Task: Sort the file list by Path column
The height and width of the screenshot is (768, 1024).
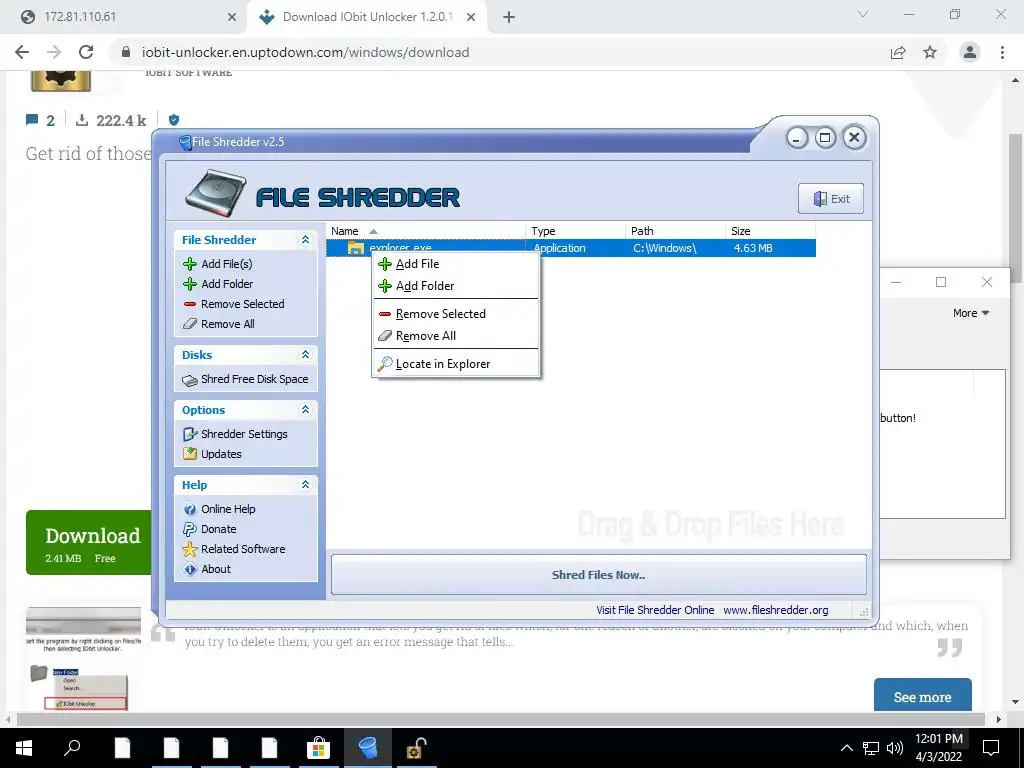Action: tap(675, 231)
